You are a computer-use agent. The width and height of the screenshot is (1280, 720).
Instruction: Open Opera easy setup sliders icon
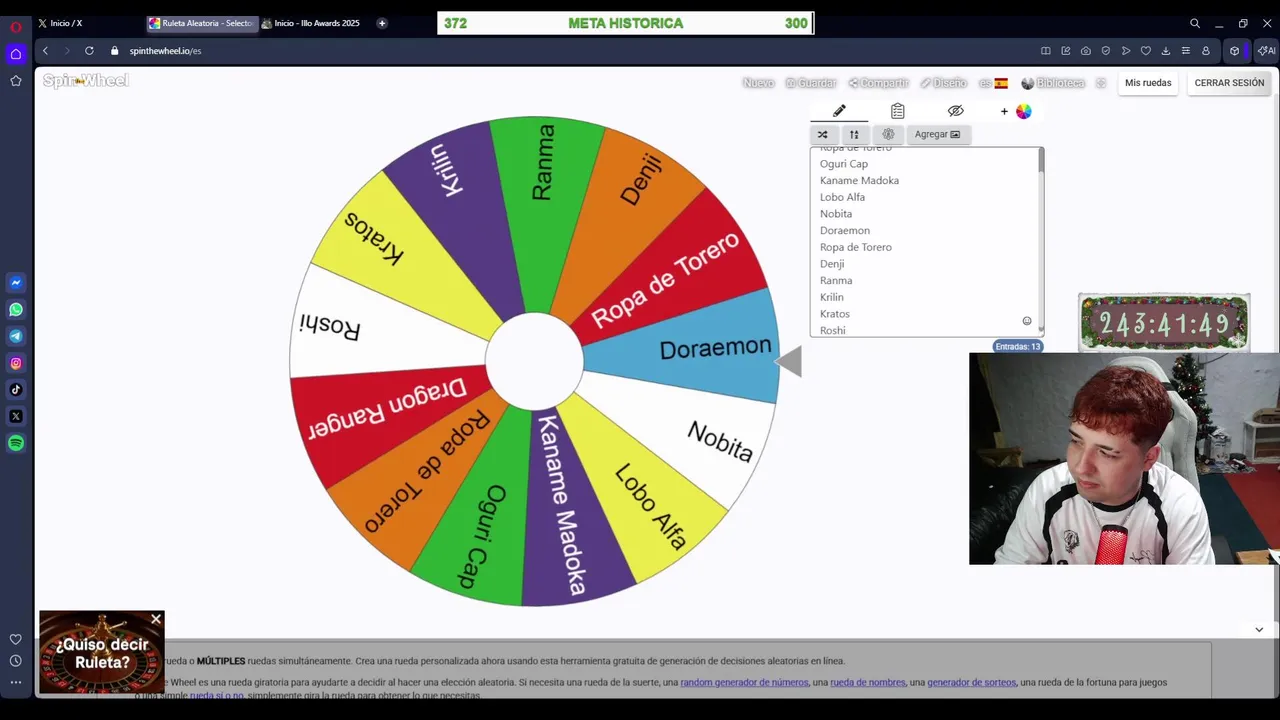[x=1186, y=51]
